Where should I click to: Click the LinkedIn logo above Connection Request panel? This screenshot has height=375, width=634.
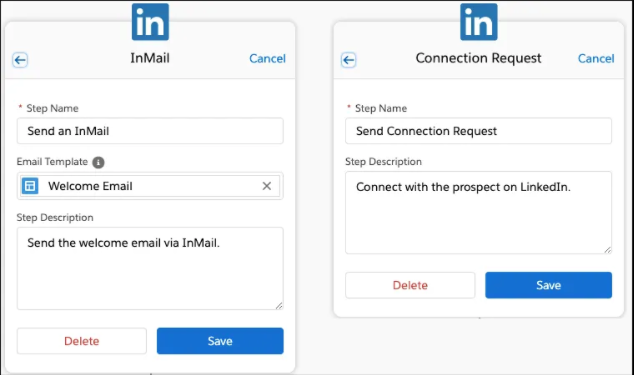[479, 22]
